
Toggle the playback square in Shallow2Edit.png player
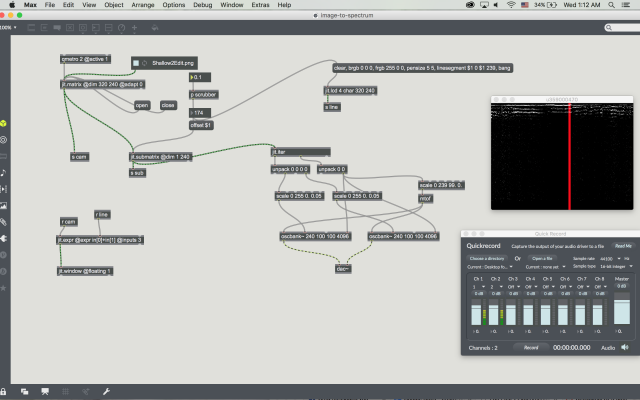pyautogui.click(x=136, y=63)
